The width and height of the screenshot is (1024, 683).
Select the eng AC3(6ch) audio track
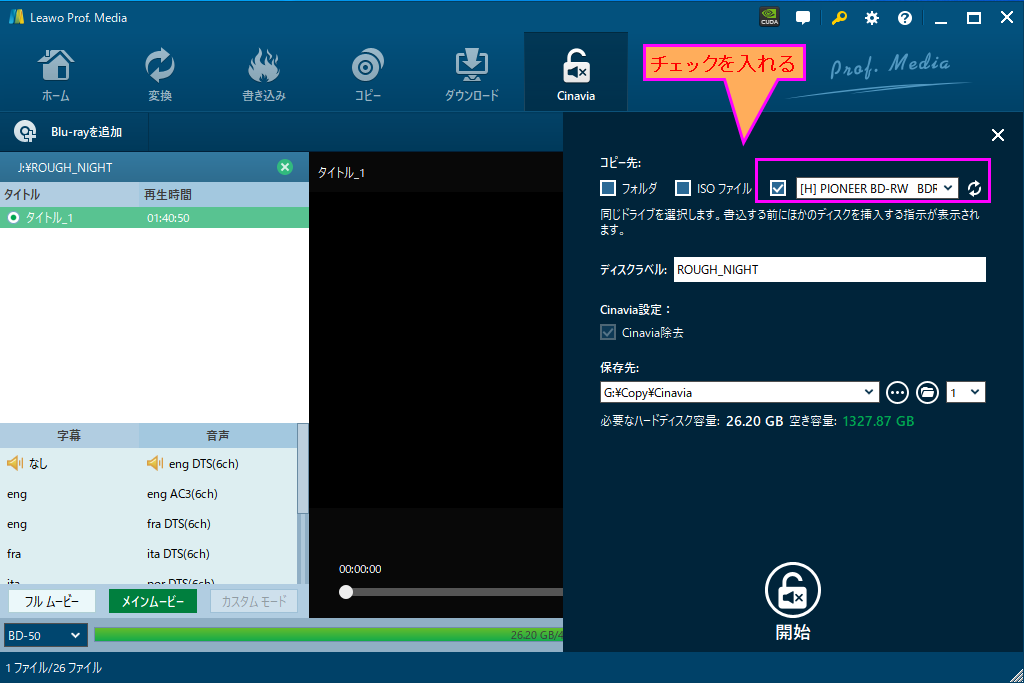click(x=182, y=494)
